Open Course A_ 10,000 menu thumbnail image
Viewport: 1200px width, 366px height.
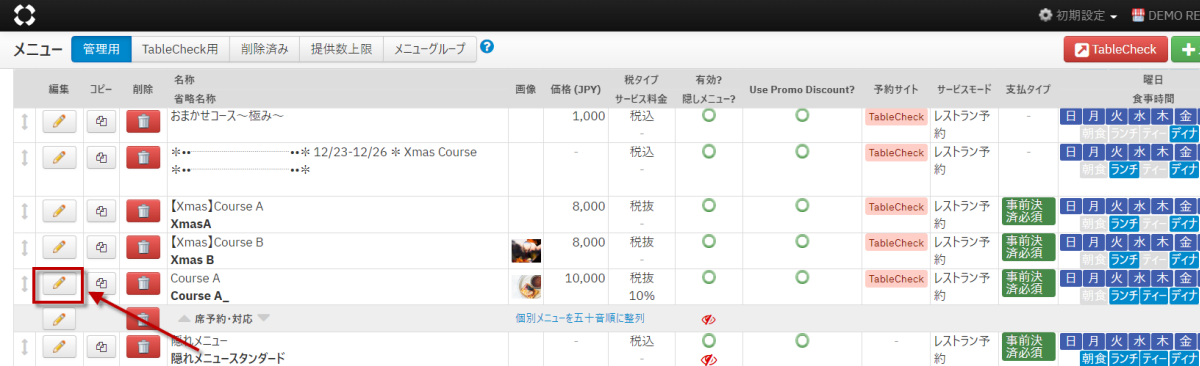526,287
